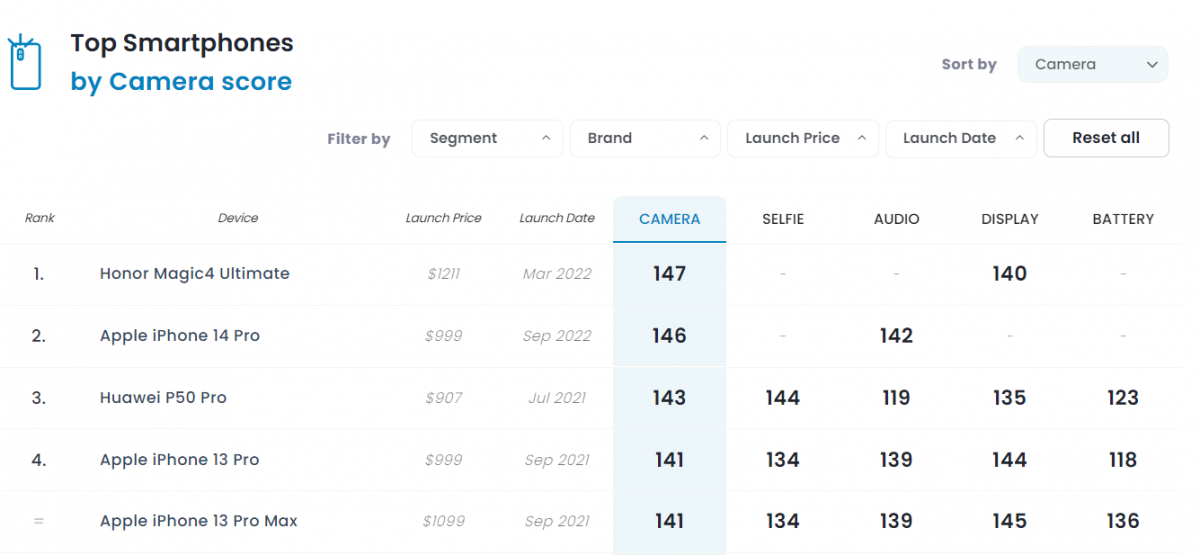
Task: Click rank number 3.
Action: pos(39,398)
